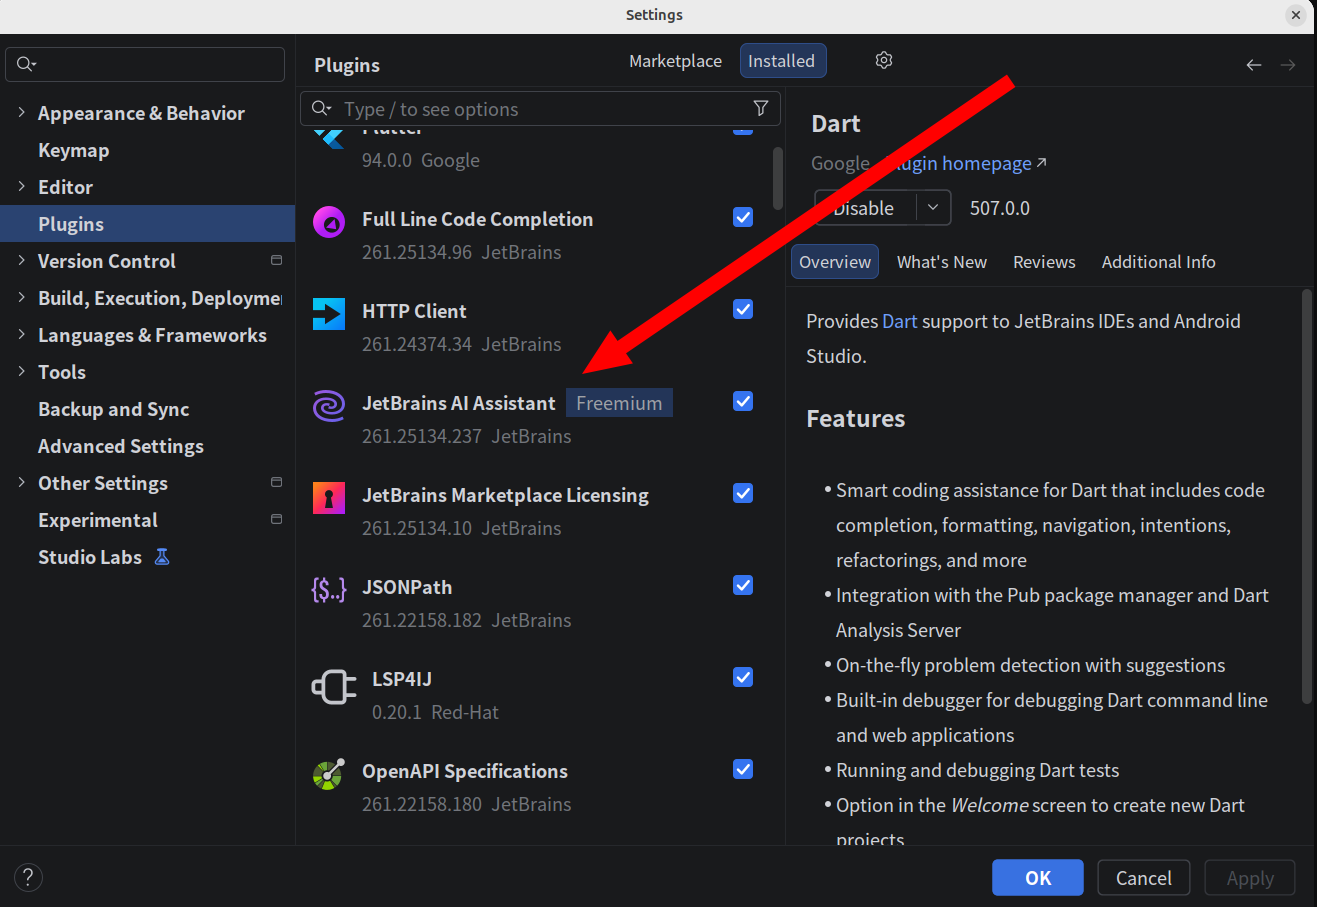Click the JetBrains AI Assistant spiral icon
The image size is (1317, 907).
329,406
